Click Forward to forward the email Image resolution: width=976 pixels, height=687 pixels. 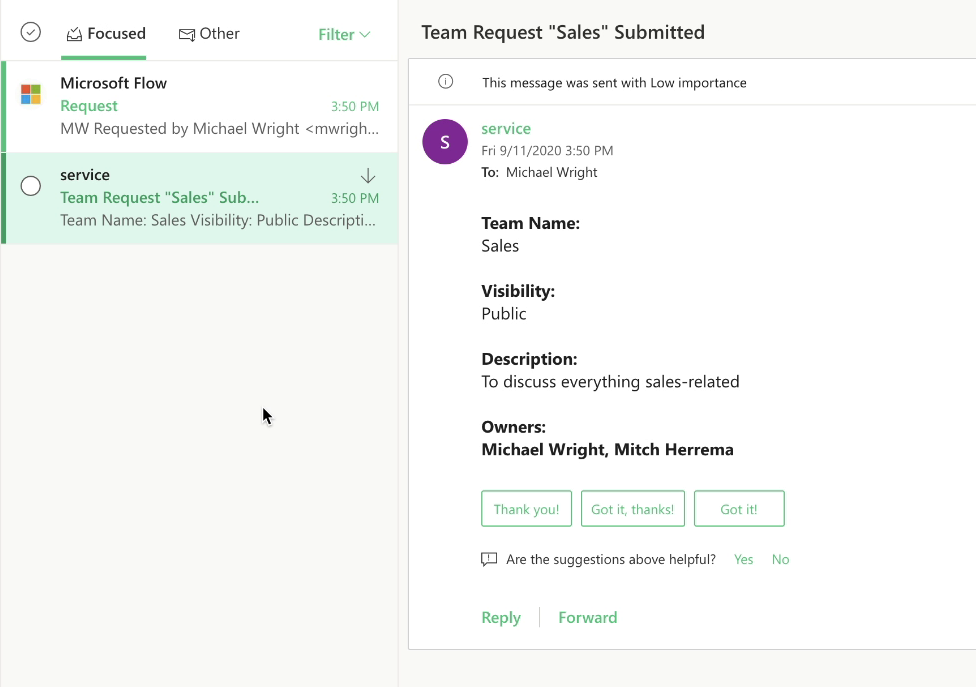point(587,617)
